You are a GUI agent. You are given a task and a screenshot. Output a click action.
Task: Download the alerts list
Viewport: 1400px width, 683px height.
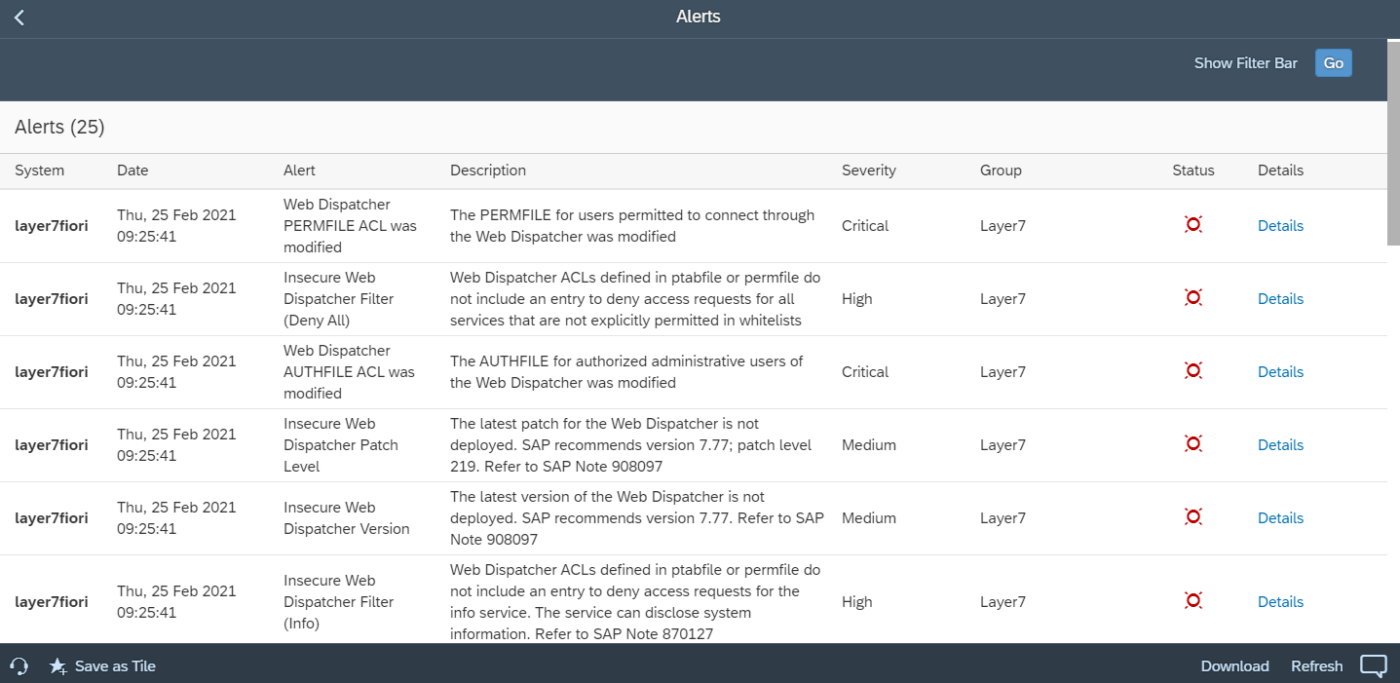point(1235,666)
